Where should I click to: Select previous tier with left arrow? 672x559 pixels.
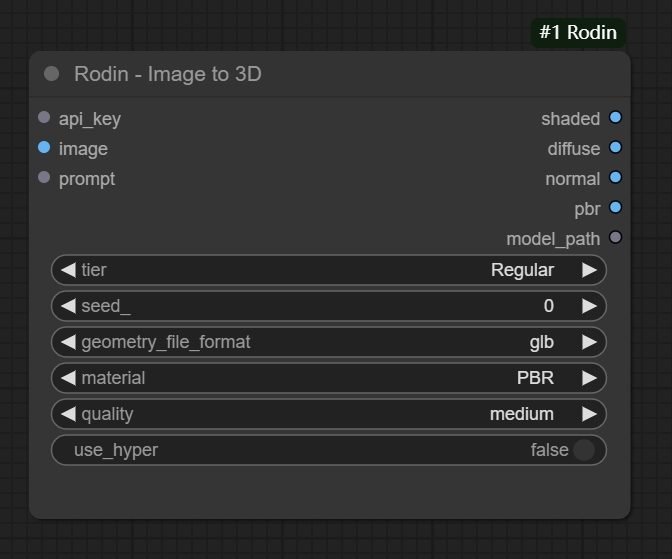point(68,270)
